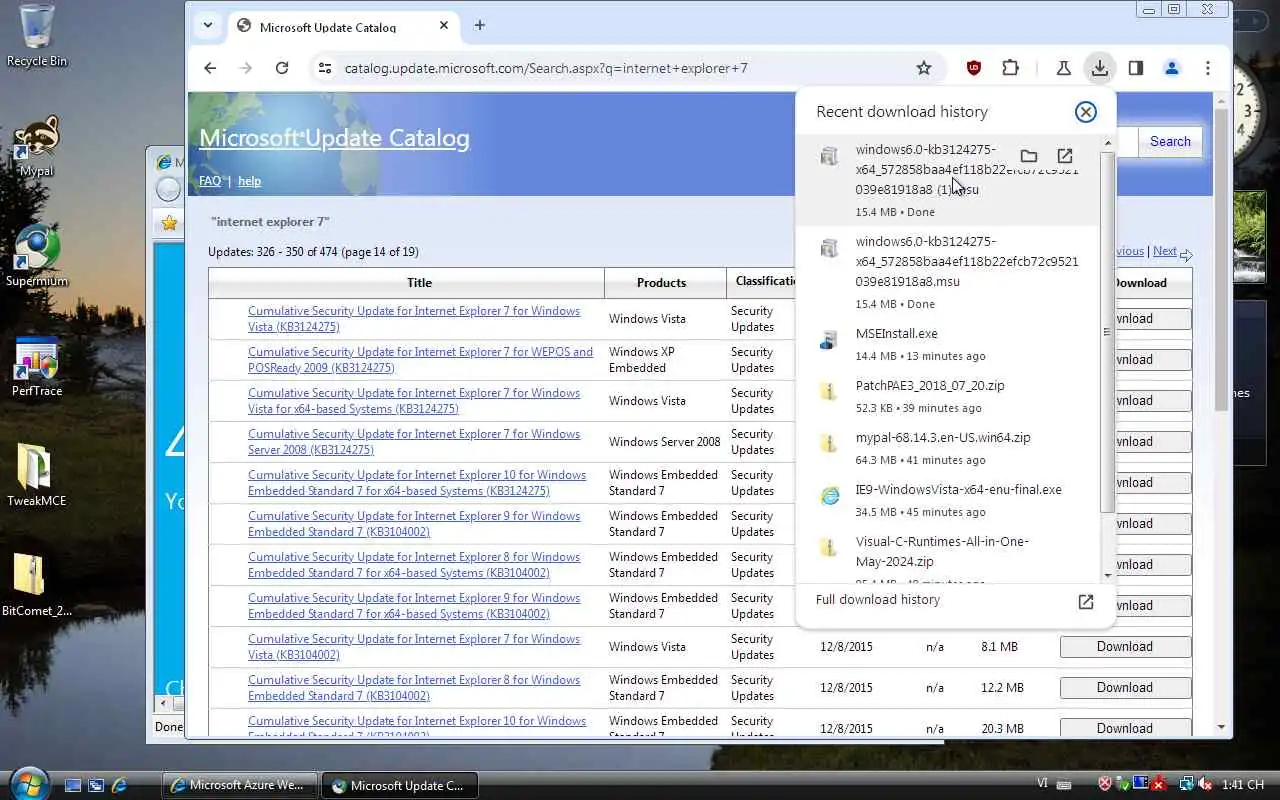Click the system clock 1:41 CH
The width and height of the screenshot is (1280, 800).
point(1244,785)
